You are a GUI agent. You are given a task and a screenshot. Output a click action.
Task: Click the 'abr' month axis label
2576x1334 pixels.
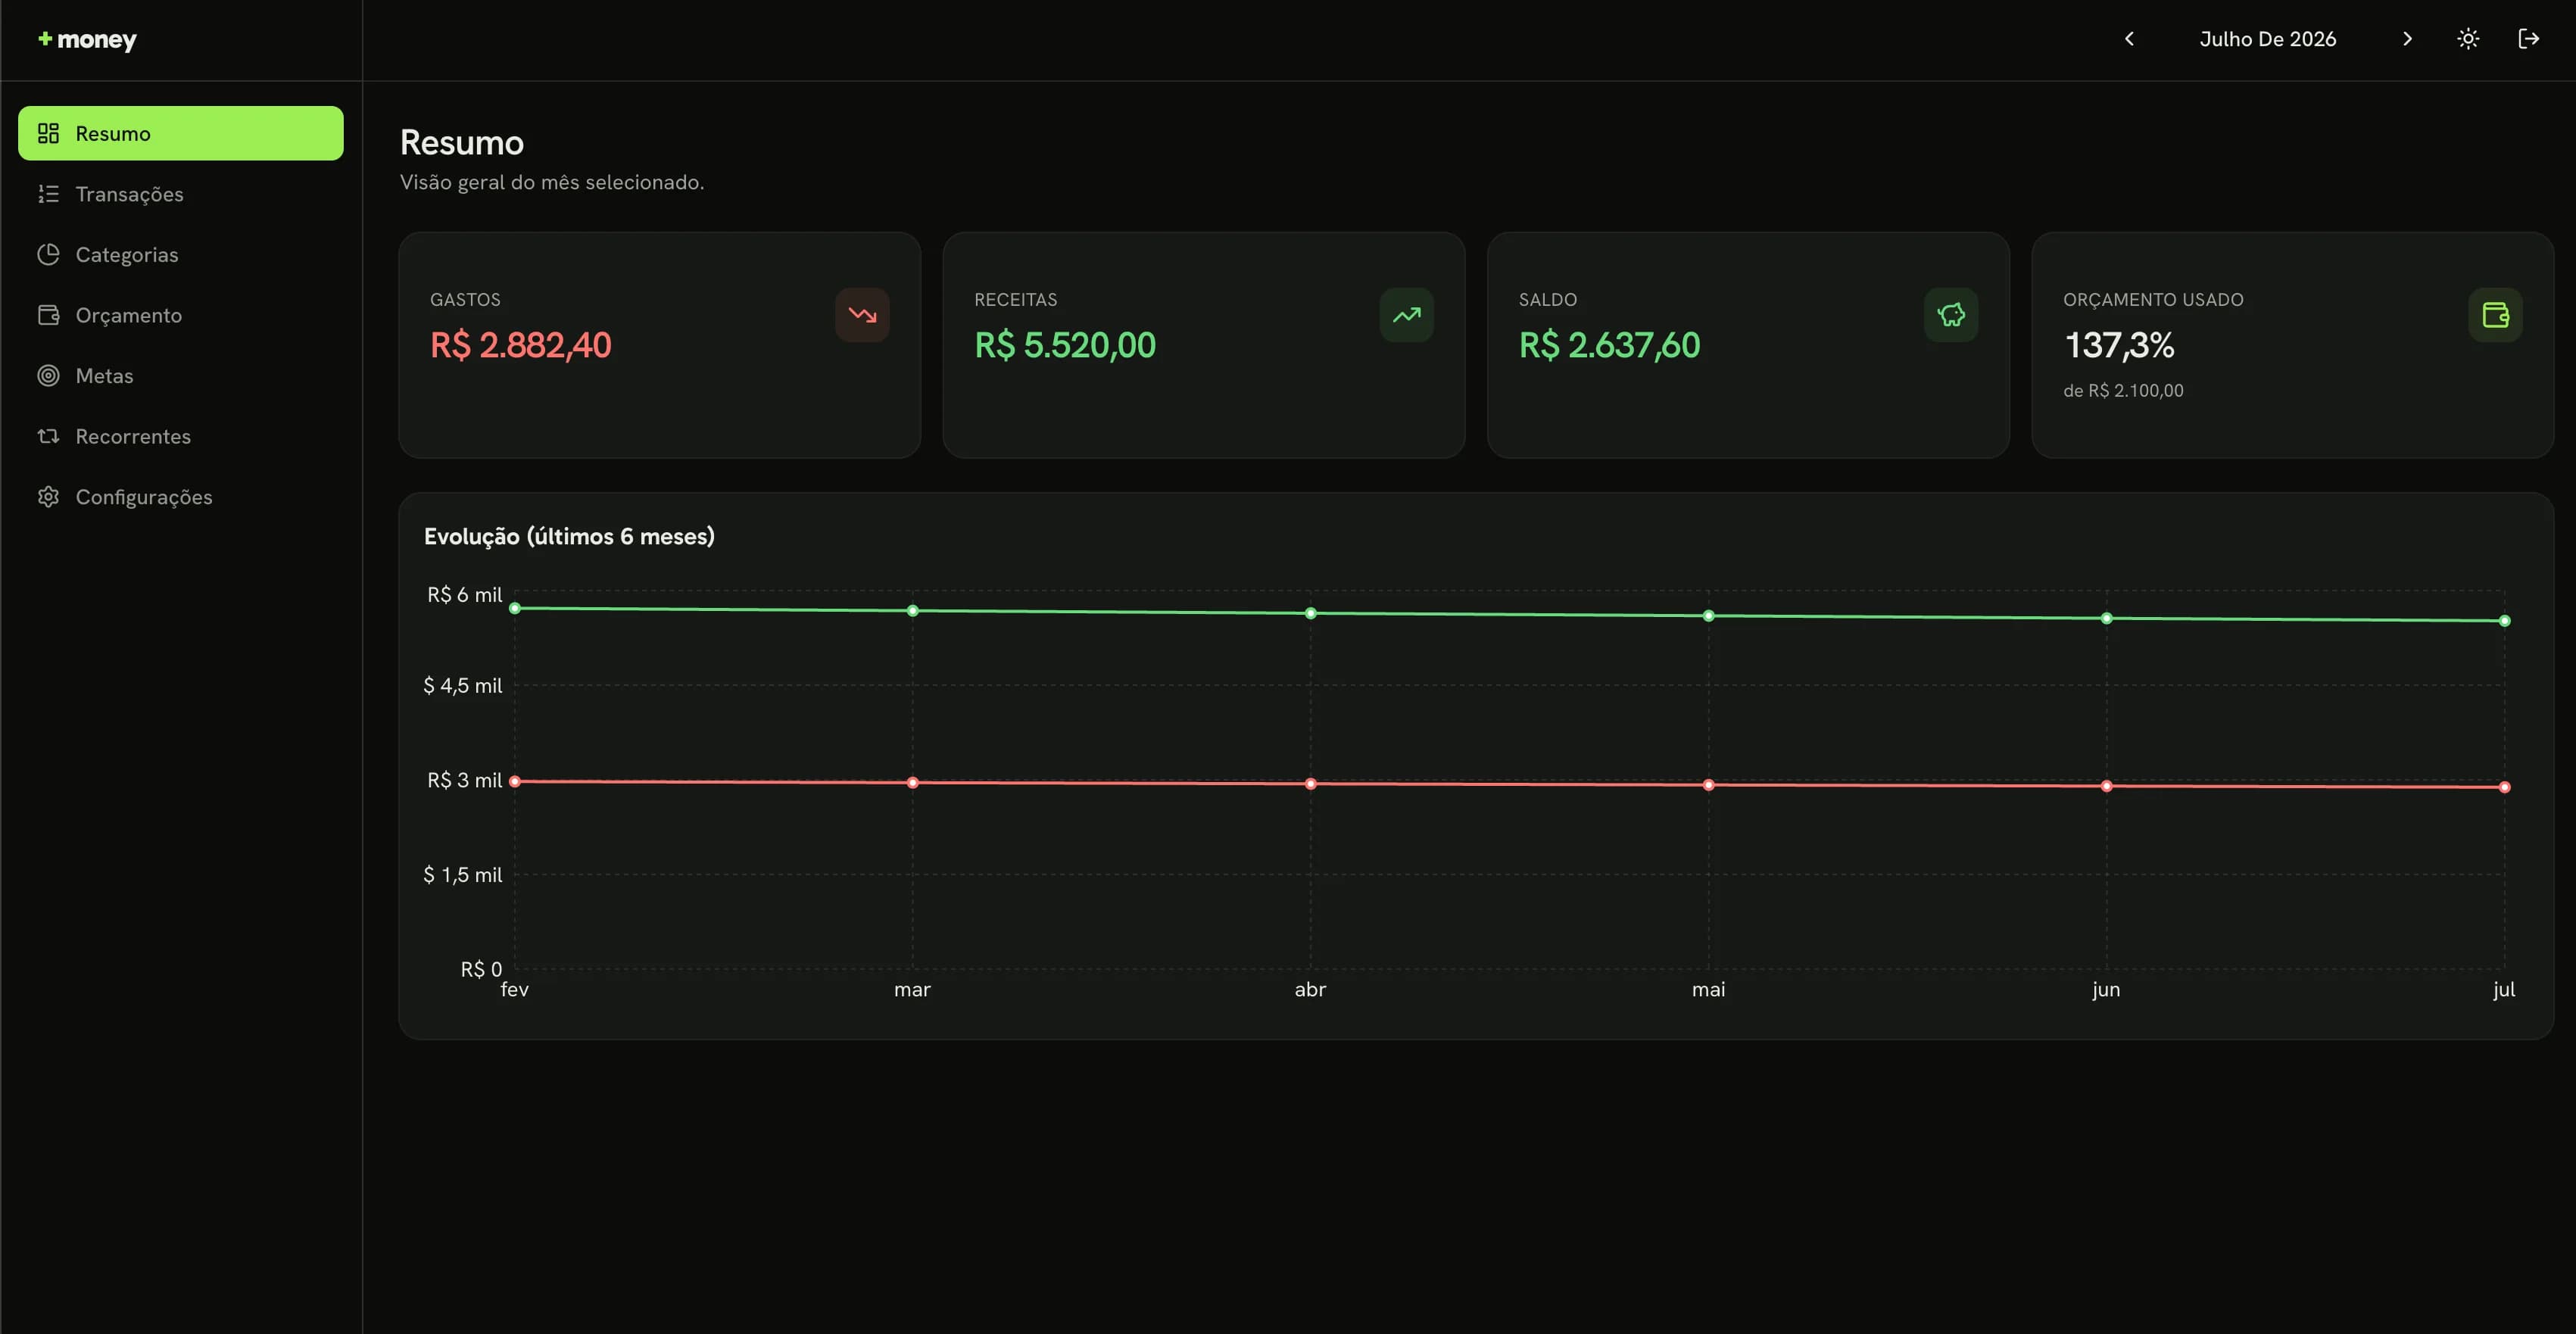click(1310, 990)
